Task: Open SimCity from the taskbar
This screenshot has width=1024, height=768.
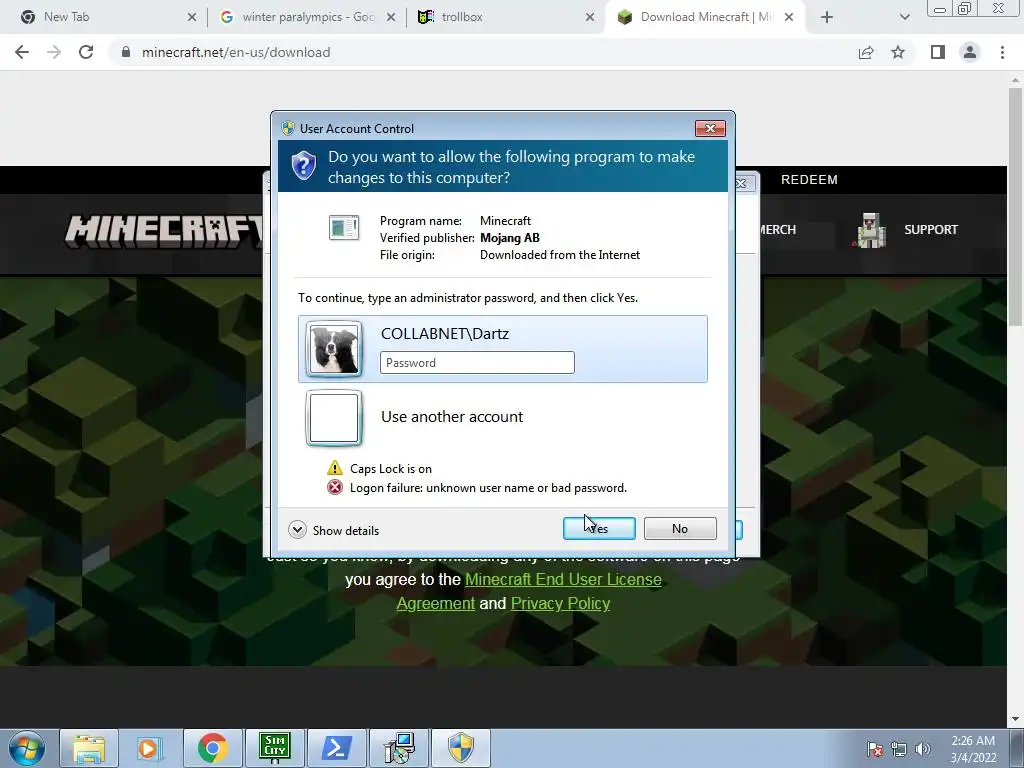Action: [x=274, y=748]
